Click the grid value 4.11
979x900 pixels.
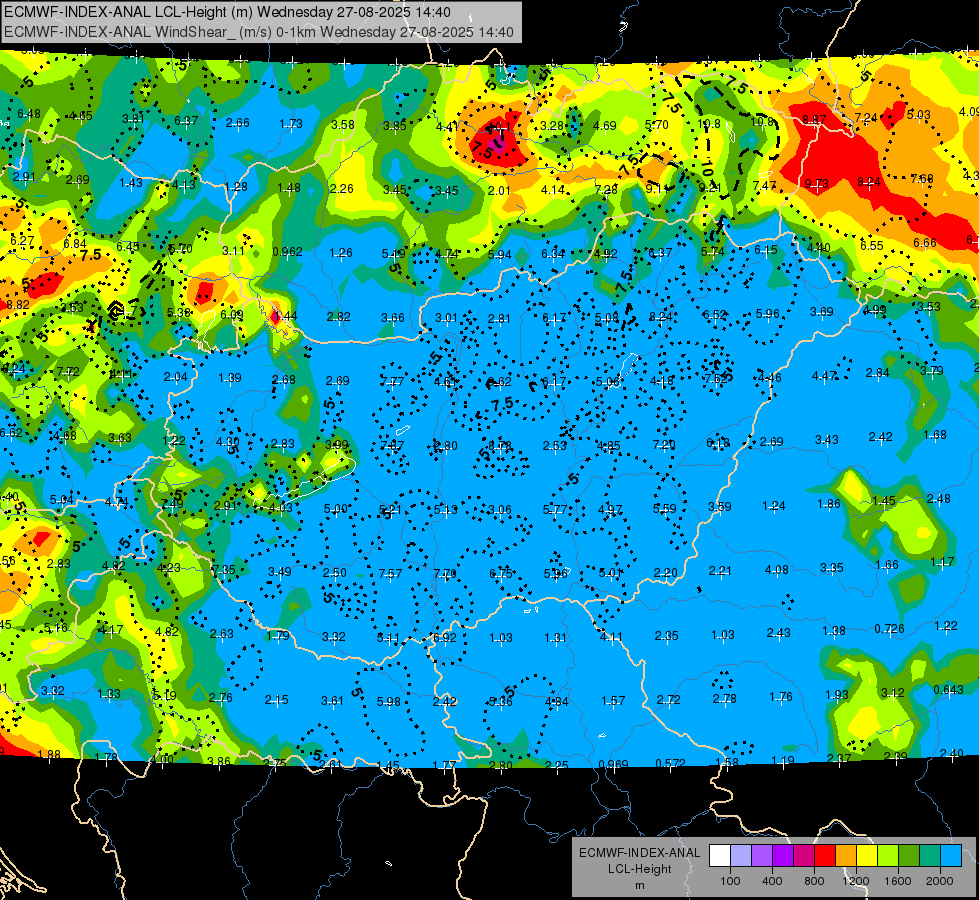click(611, 637)
